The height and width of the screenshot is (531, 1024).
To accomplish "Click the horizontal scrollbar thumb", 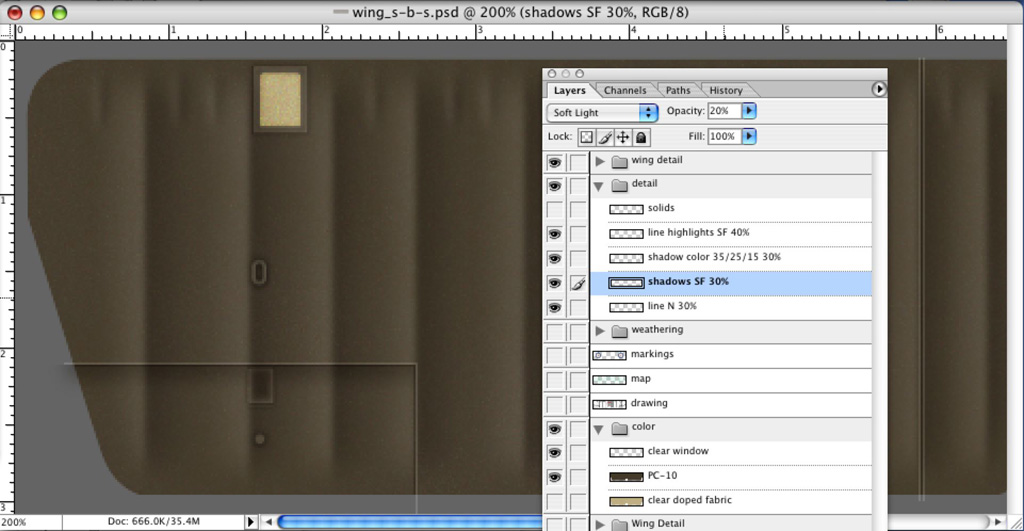I will pos(410,522).
